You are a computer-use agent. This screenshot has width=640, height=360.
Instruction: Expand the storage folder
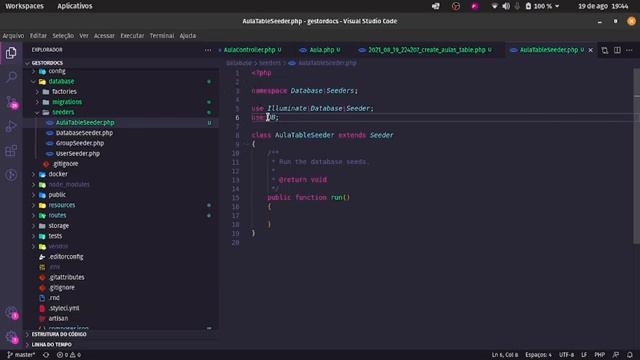click(x=34, y=226)
